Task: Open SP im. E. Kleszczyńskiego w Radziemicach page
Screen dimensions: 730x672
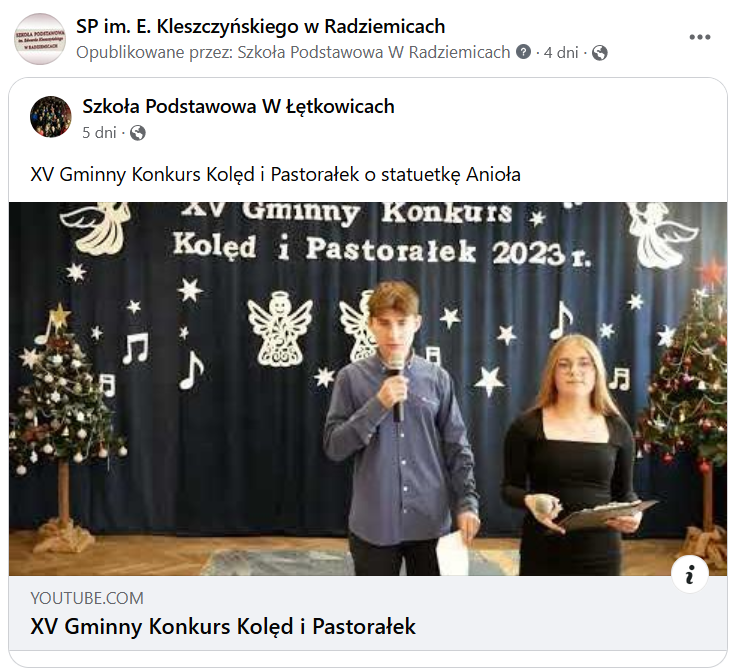Action: click(261, 27)
